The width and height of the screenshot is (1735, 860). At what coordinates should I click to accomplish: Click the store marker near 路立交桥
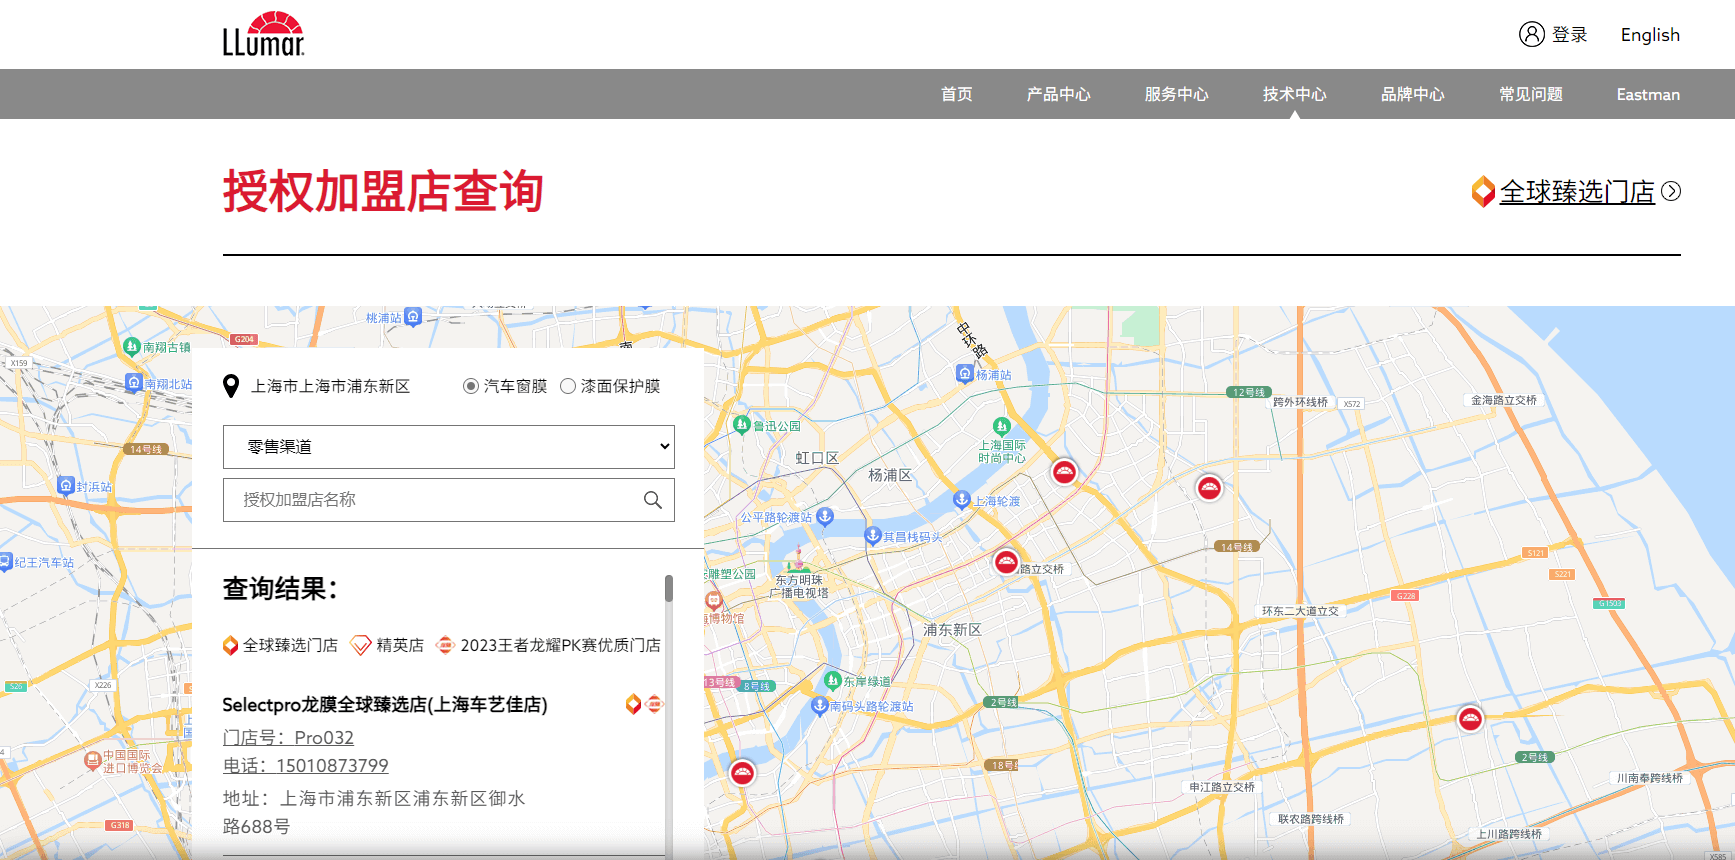pos(1006,562)
